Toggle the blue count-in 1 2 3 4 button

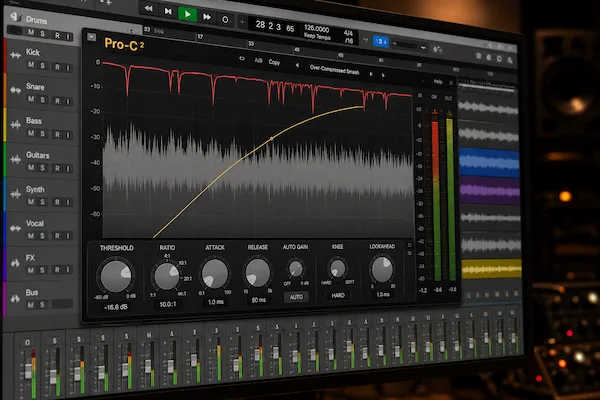click(x=381, y=41)
